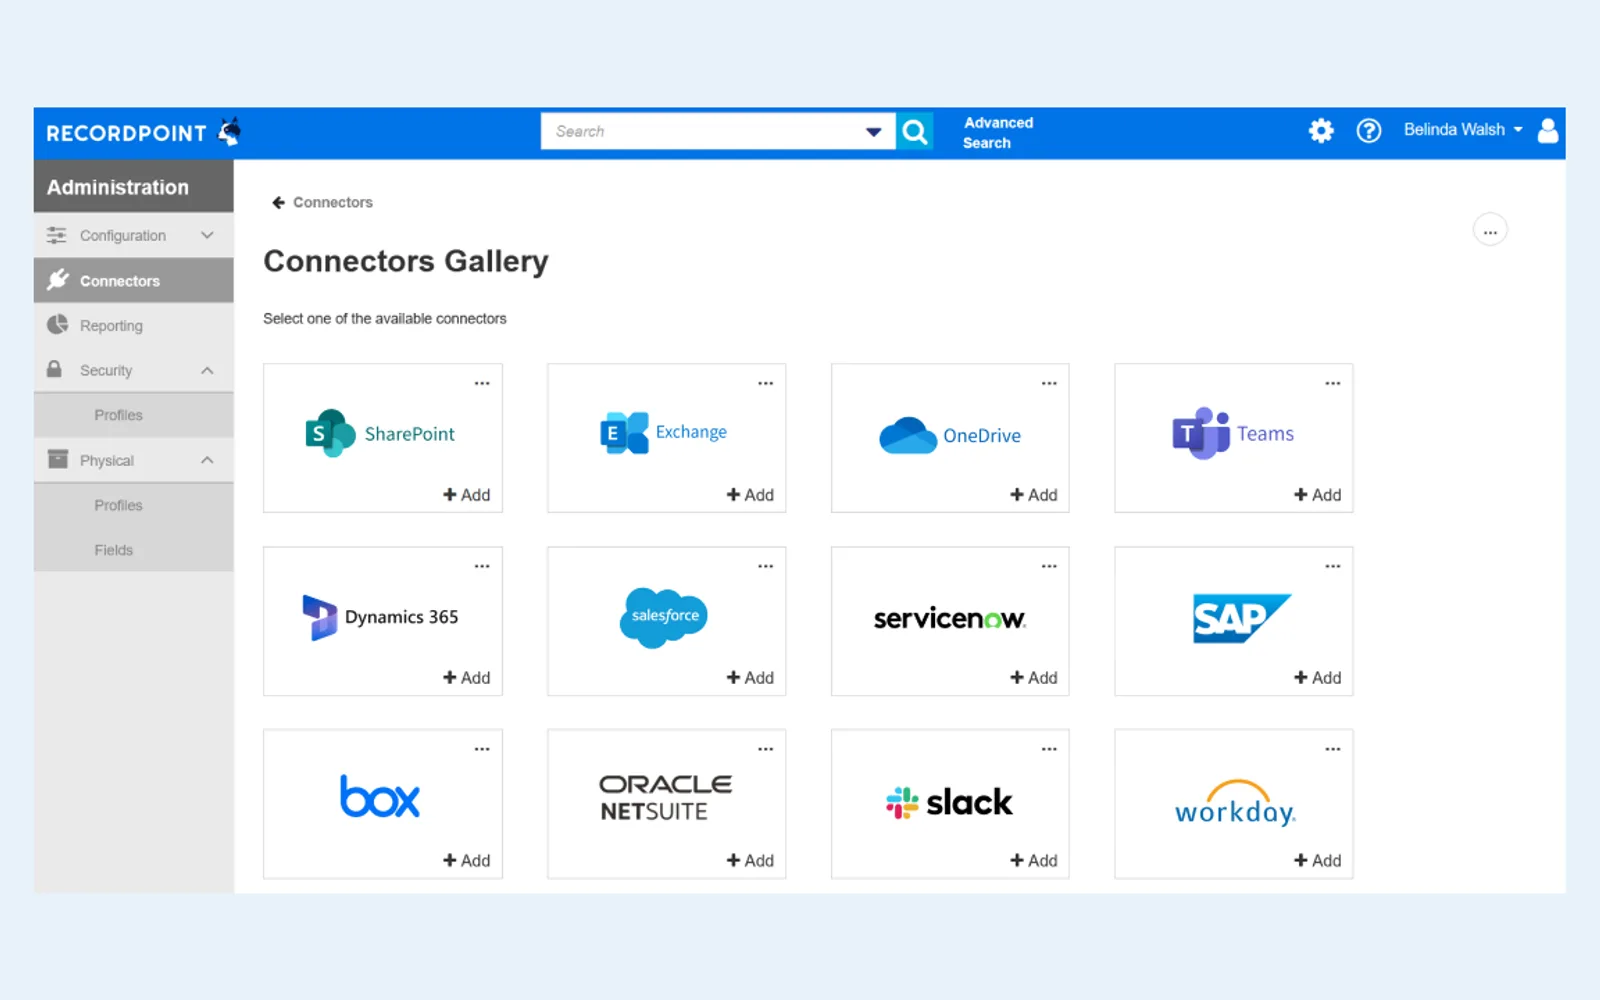Add the Oracle NetSuite connector
Screen dimensions: 1600x1000
[x=750, y=861]
